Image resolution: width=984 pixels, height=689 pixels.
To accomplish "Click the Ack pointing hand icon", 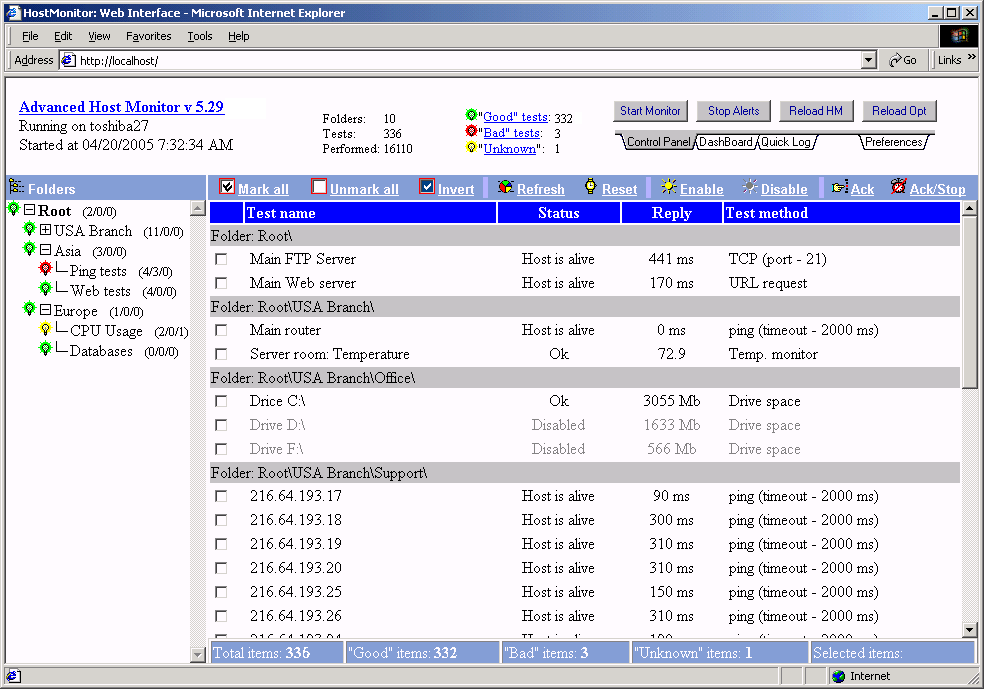I will (x=840, y=187).
